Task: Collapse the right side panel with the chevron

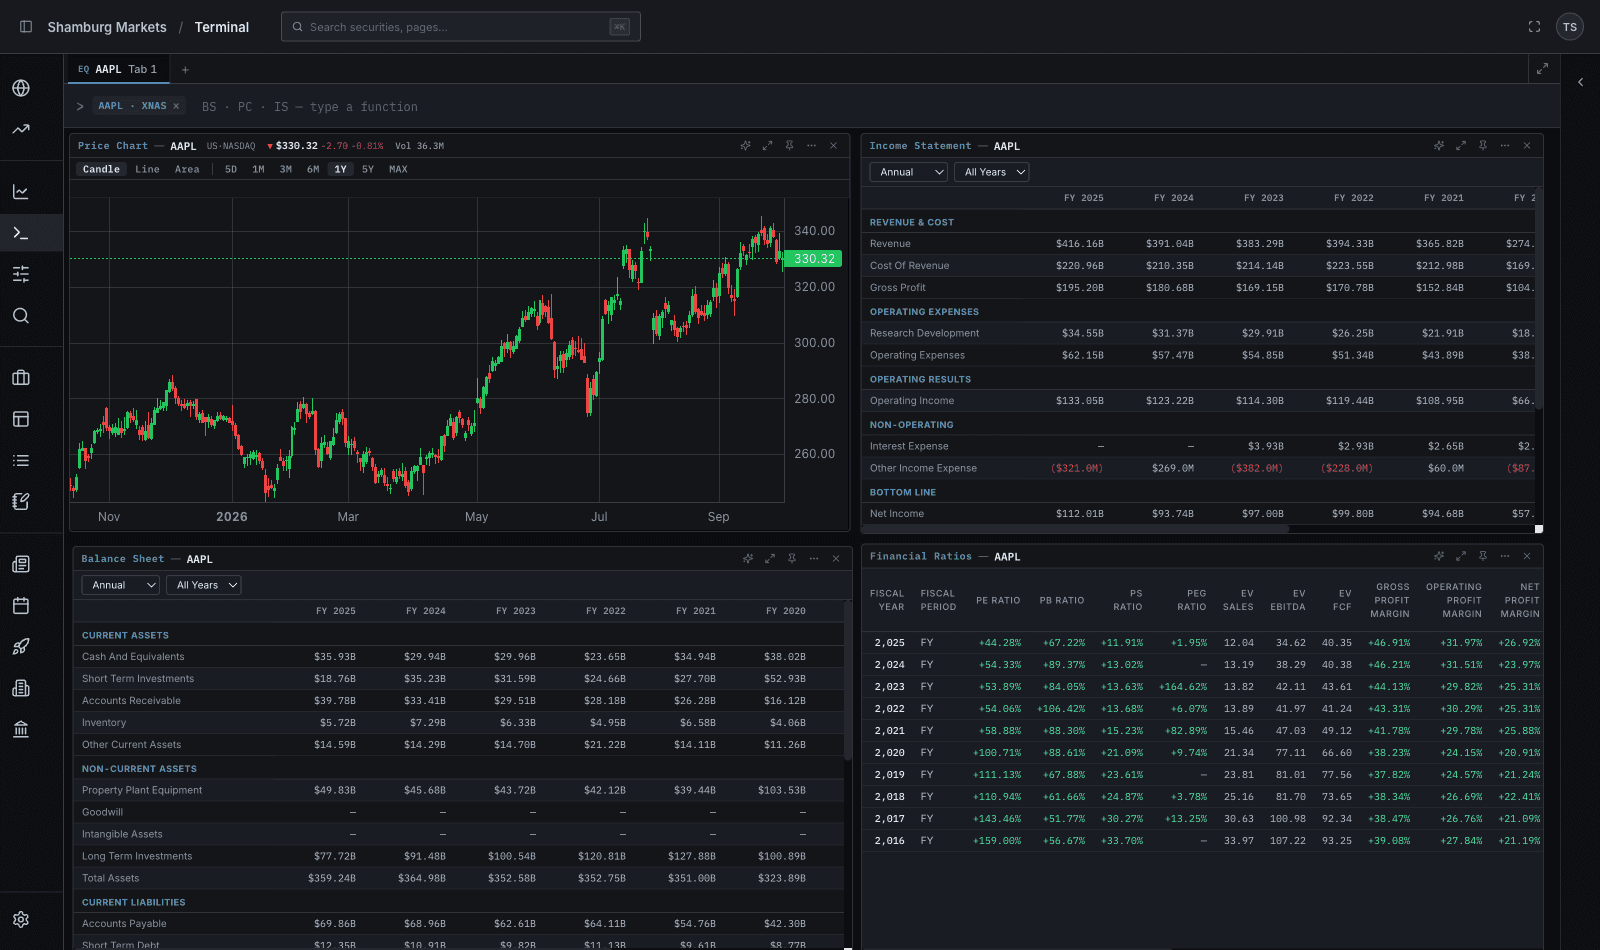Action: (x=1581, y=83)
